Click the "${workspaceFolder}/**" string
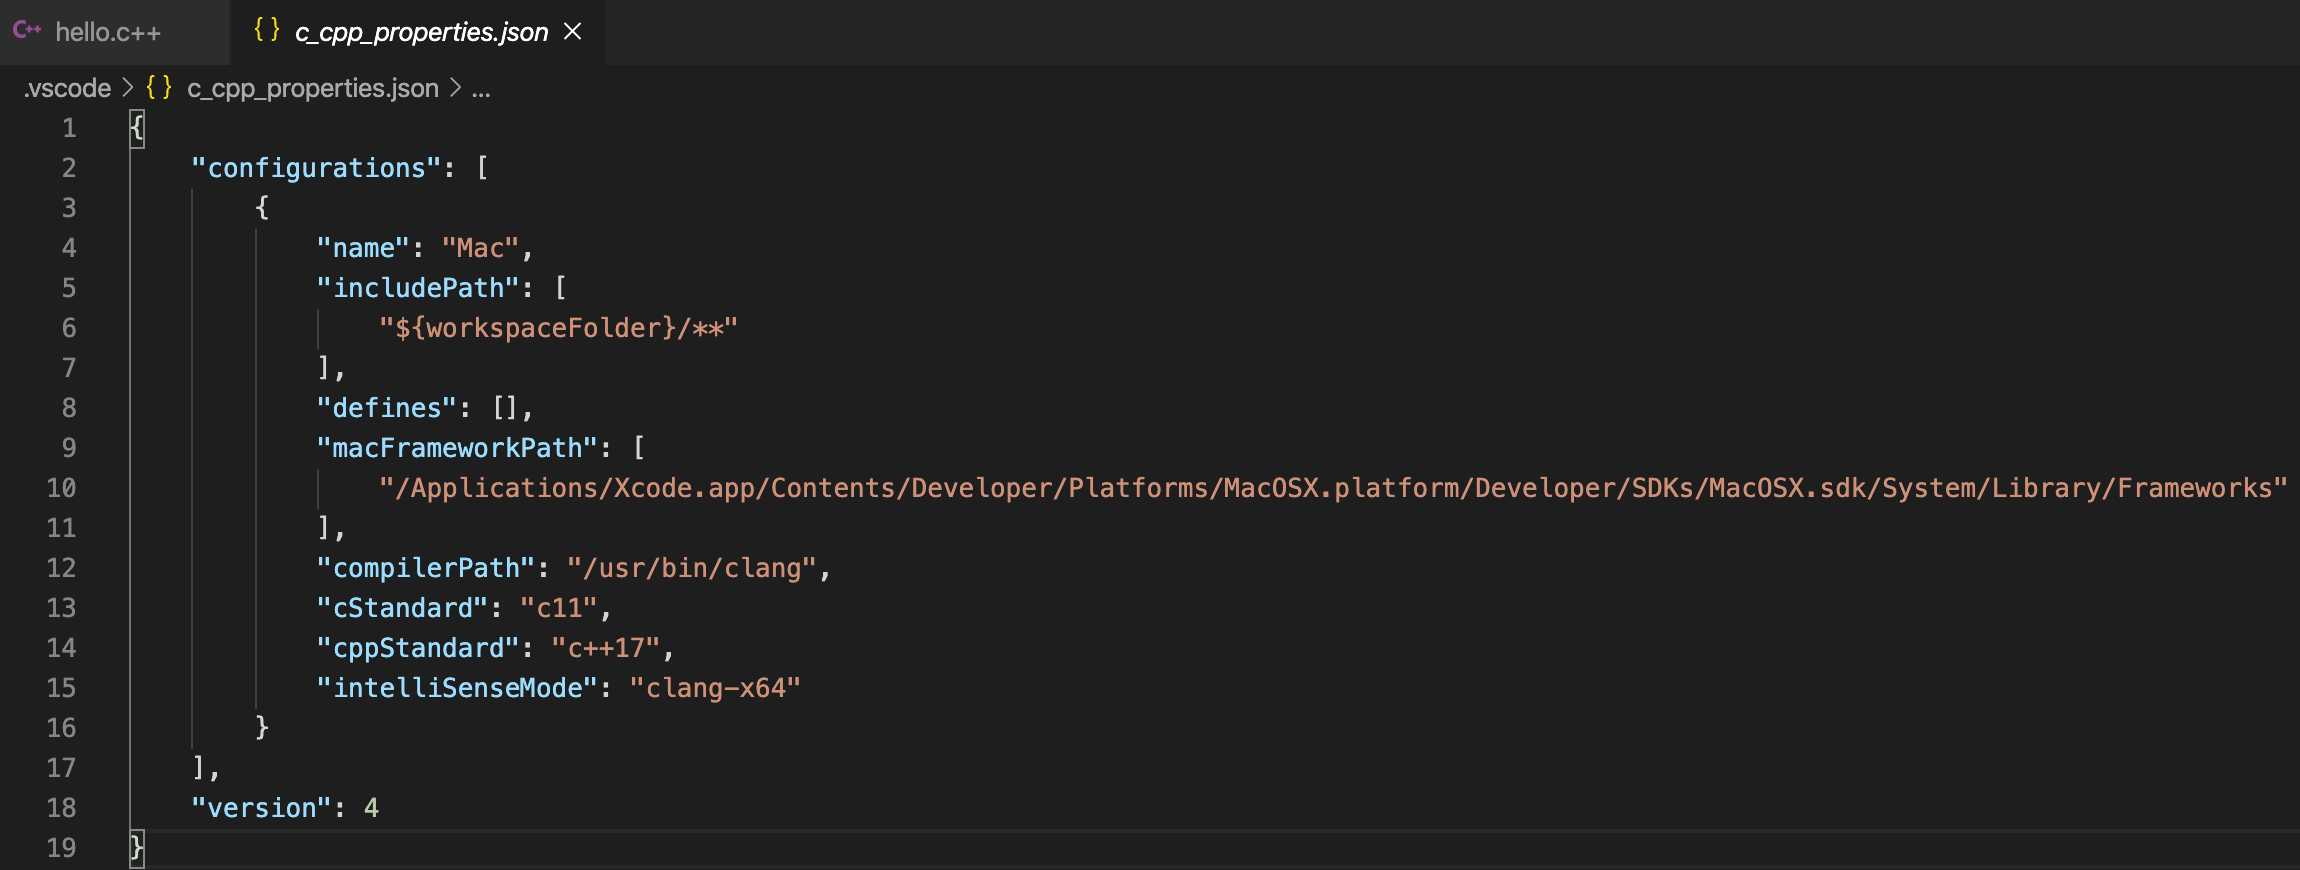 point(558,328)
